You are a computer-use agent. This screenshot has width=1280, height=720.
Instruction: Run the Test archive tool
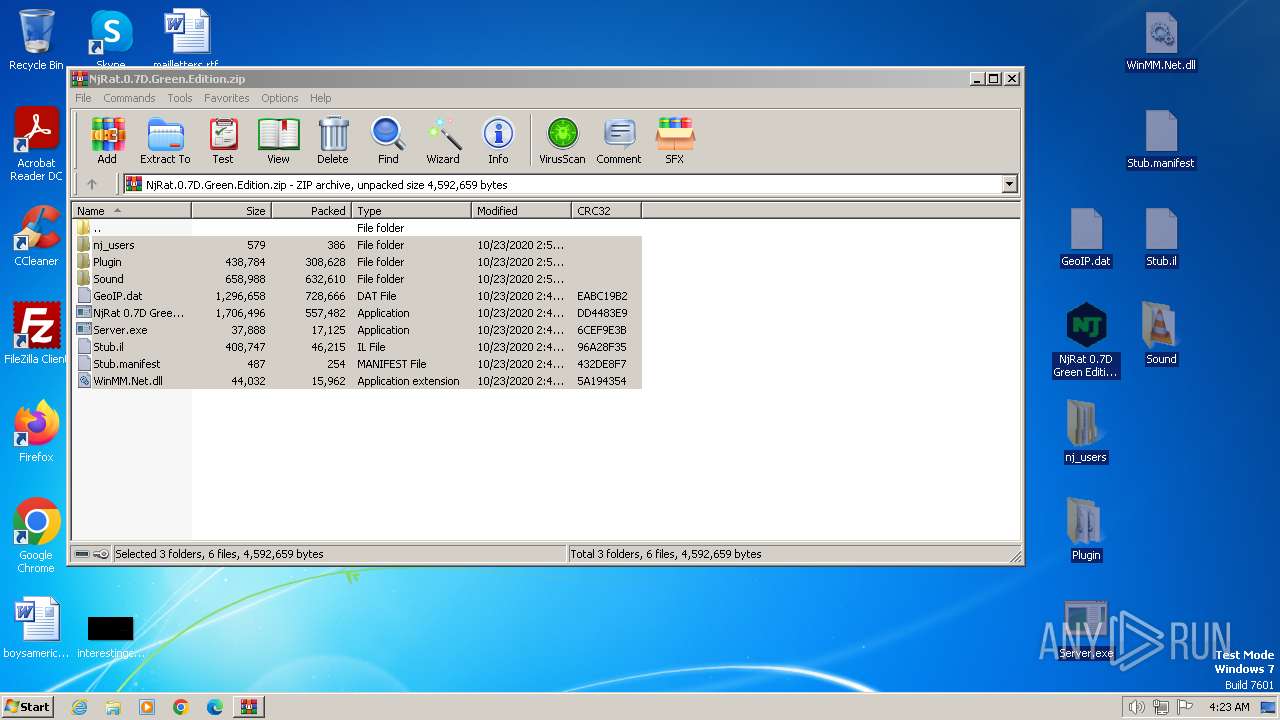click(223, 141)
